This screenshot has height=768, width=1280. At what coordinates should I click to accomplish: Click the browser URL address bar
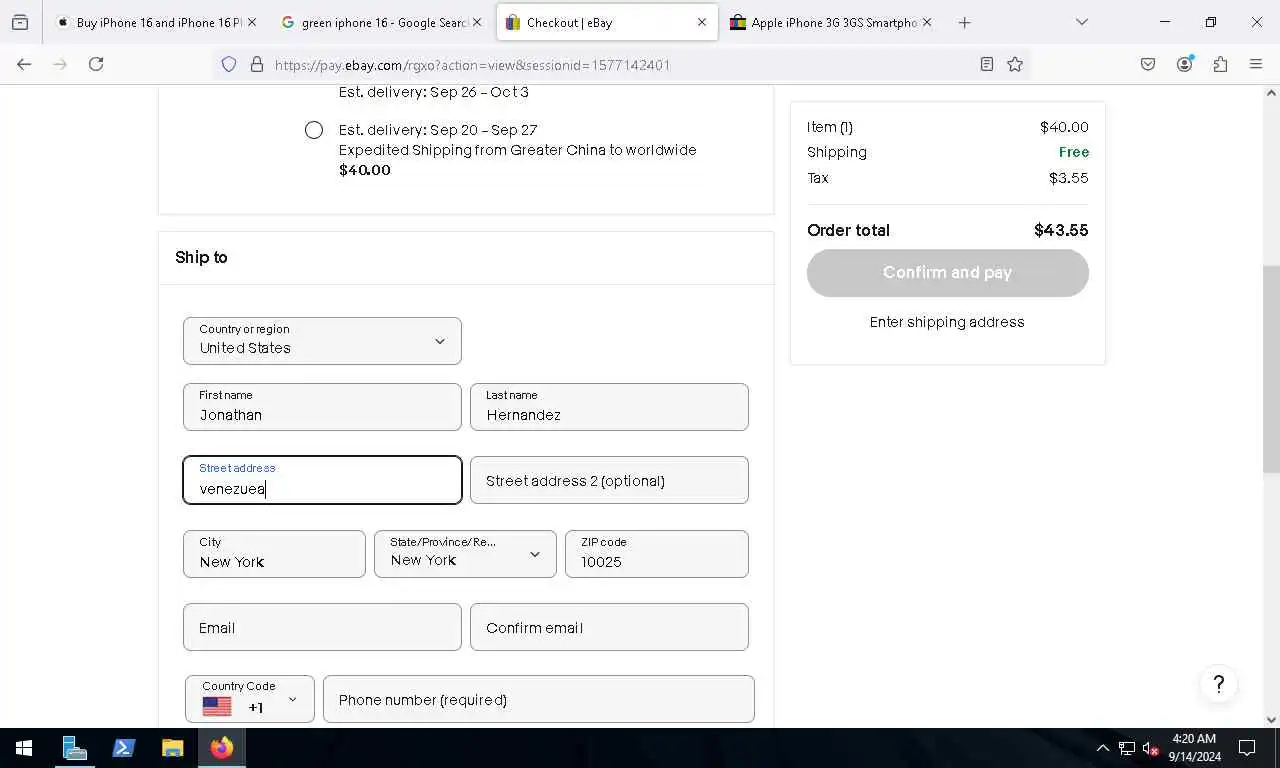[x=620, y=64]
